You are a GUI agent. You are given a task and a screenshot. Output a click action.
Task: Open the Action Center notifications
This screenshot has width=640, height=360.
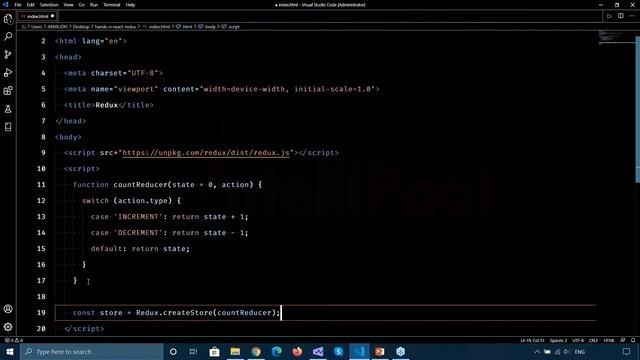pos(627,352)
